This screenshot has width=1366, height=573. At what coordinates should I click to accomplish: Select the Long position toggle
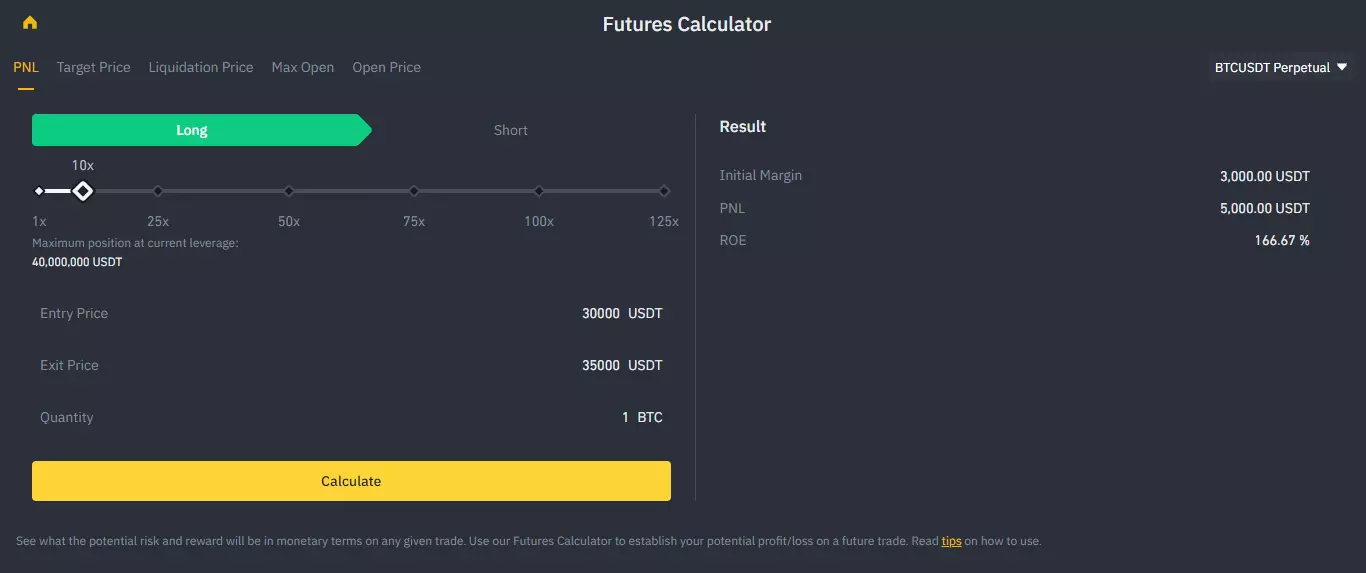point(192,130)
